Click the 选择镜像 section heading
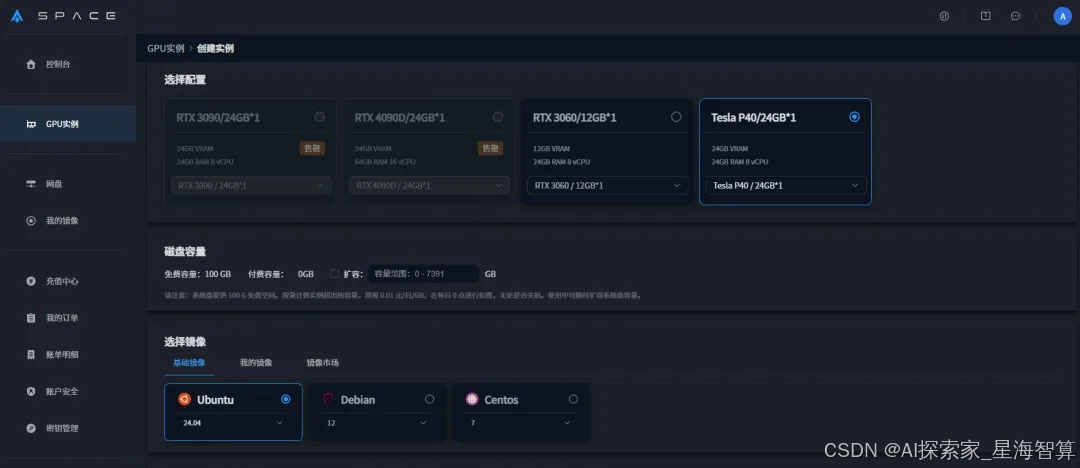Viewport: 1080px width, 468px height. (x=185, y=341)
